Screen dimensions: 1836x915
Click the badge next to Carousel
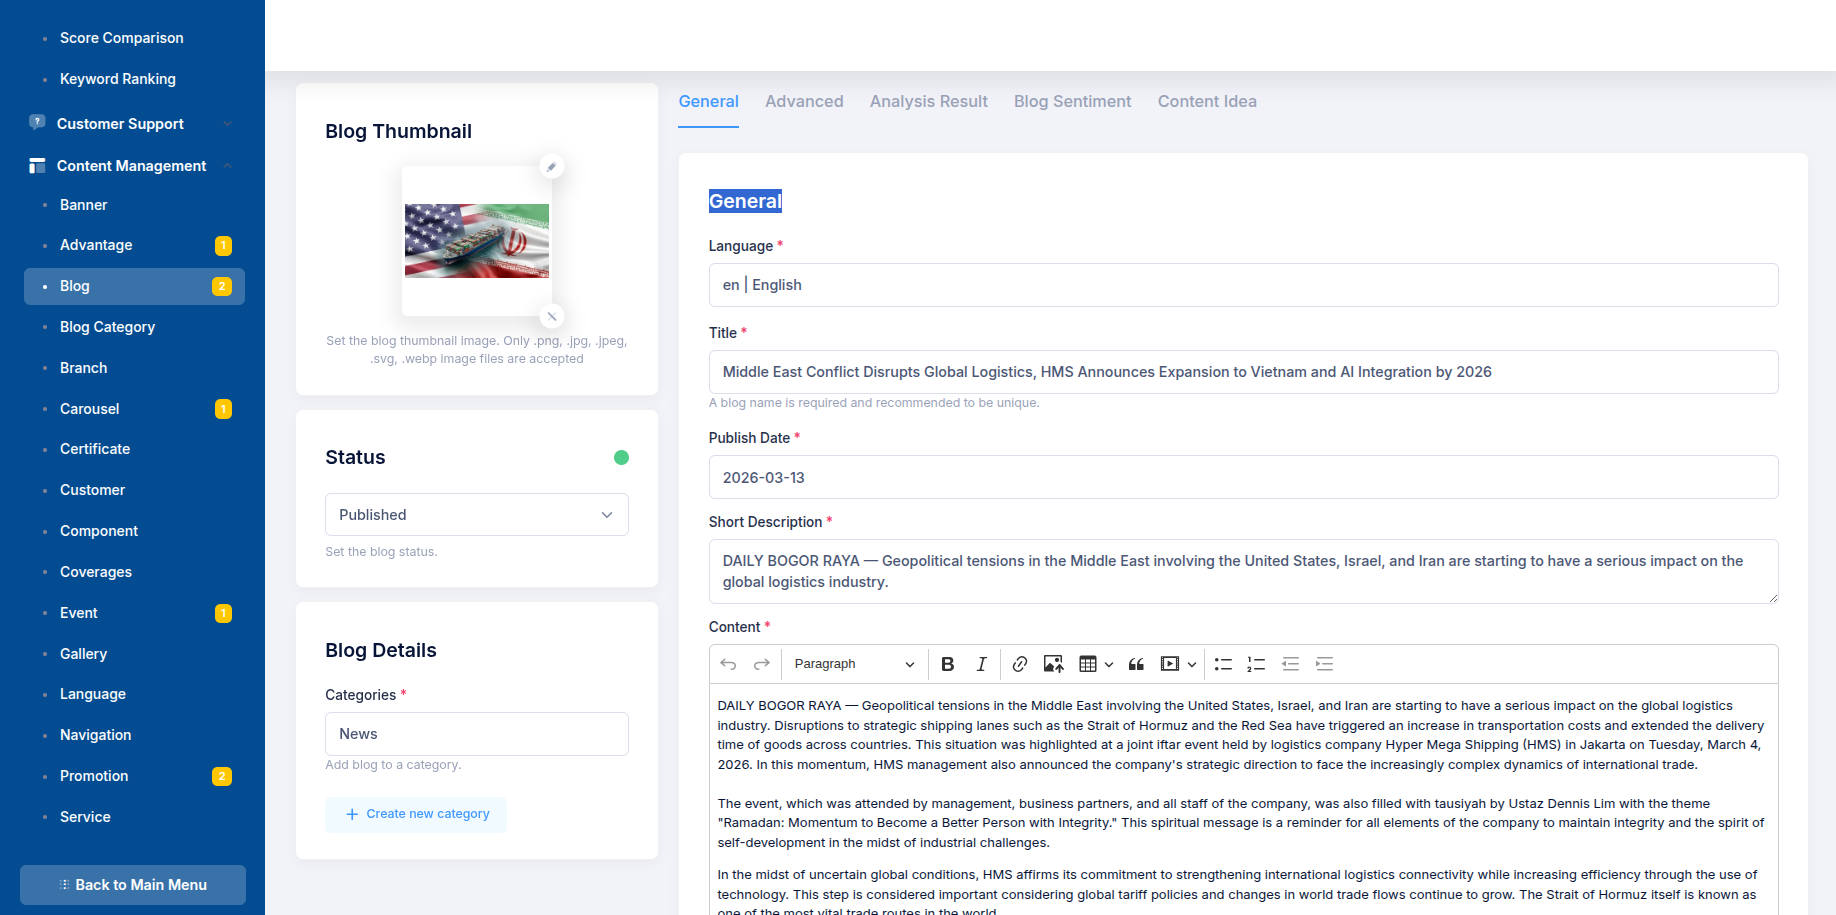[x=223, y=409]
